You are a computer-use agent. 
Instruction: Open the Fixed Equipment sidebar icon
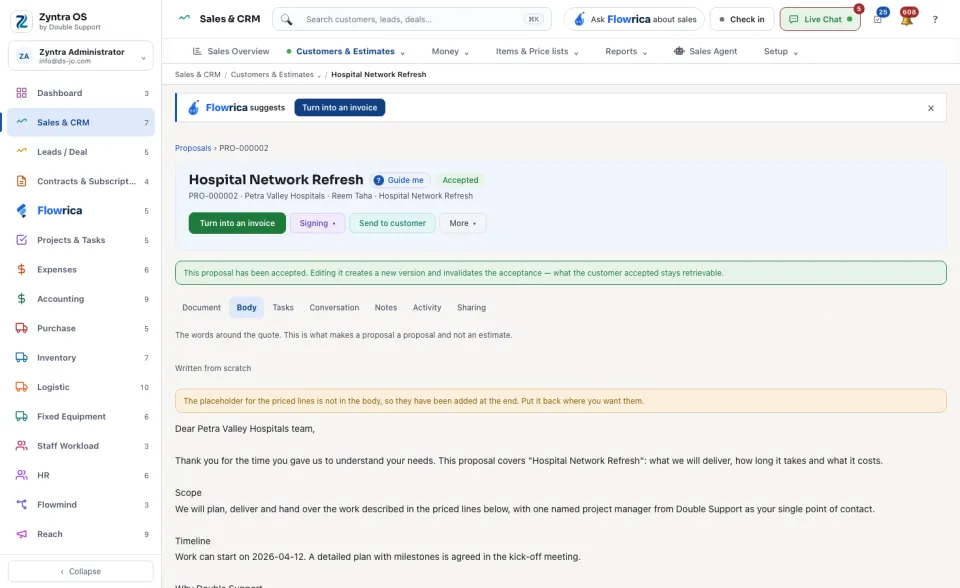pyautogui.click(x=21, y=416)
